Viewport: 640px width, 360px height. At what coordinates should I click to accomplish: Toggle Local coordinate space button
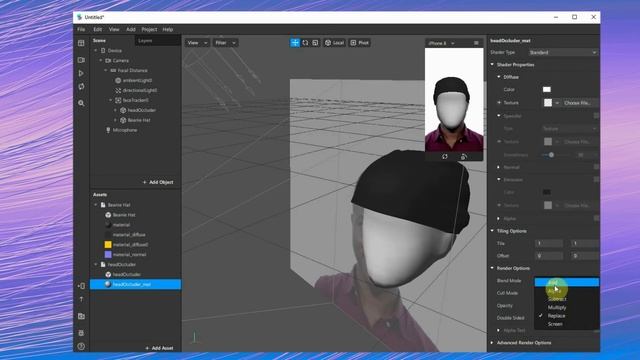click(x=334, y=43)
